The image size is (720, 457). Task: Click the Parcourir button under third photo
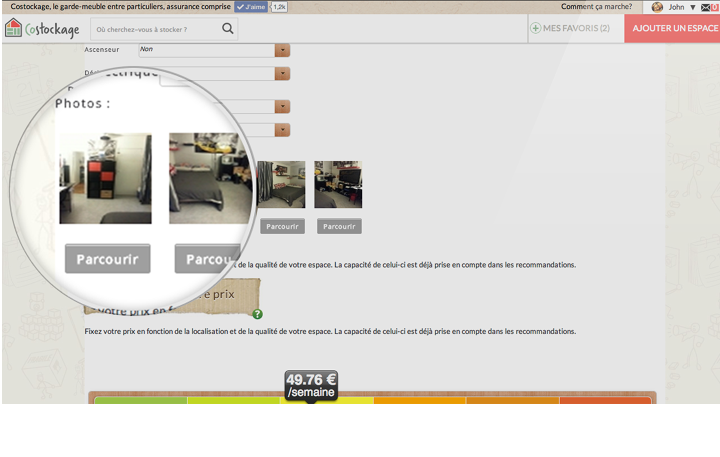(x=282, y=226)
